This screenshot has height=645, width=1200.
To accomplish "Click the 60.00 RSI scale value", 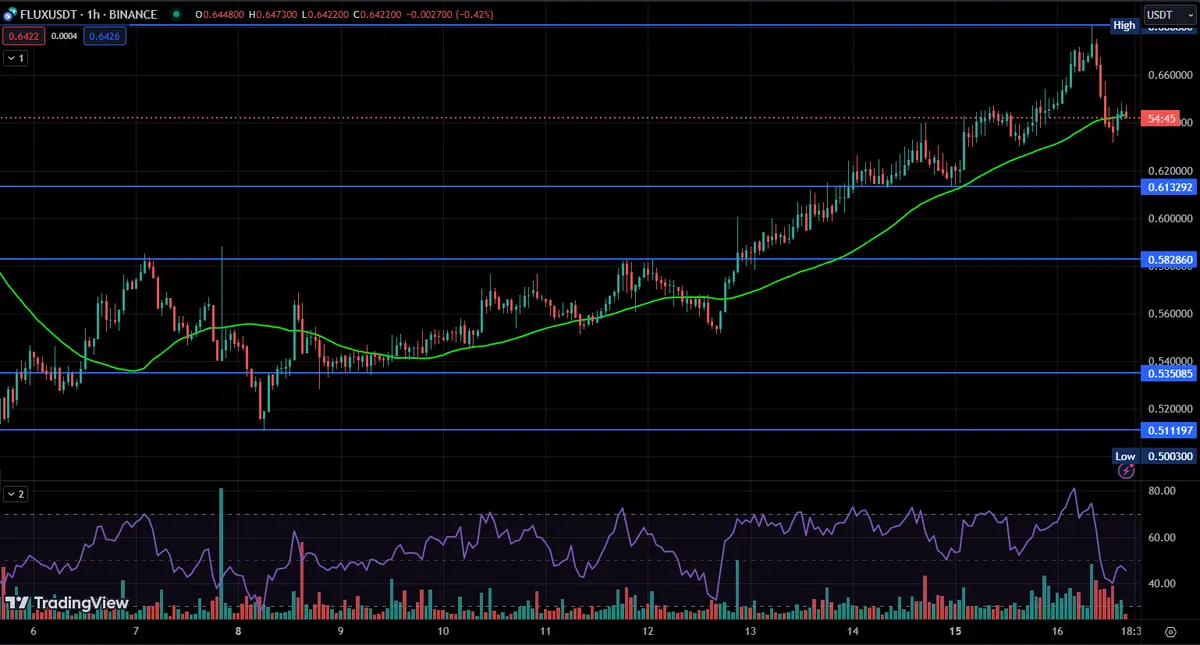I will (1161, 537).
